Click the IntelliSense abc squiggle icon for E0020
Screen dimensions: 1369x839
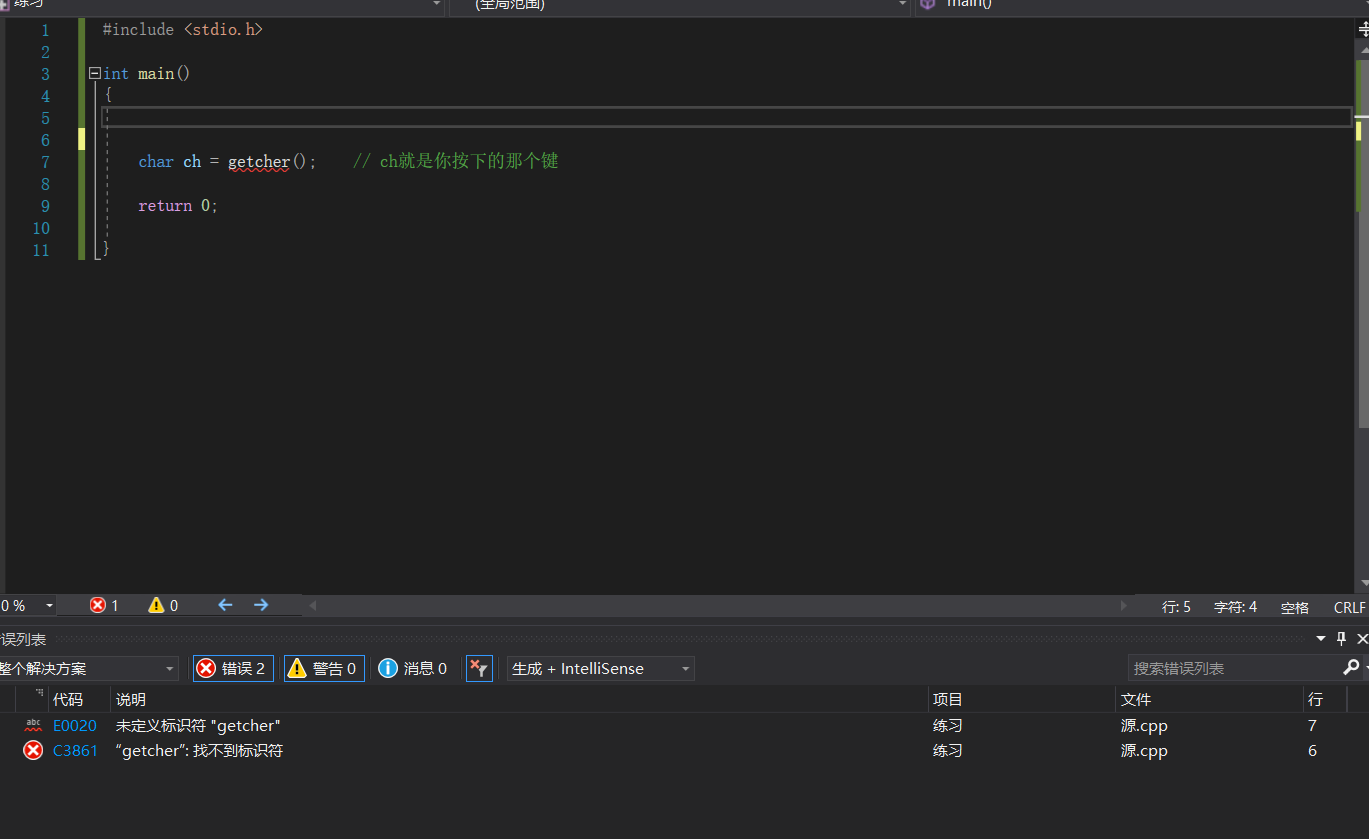33,725
